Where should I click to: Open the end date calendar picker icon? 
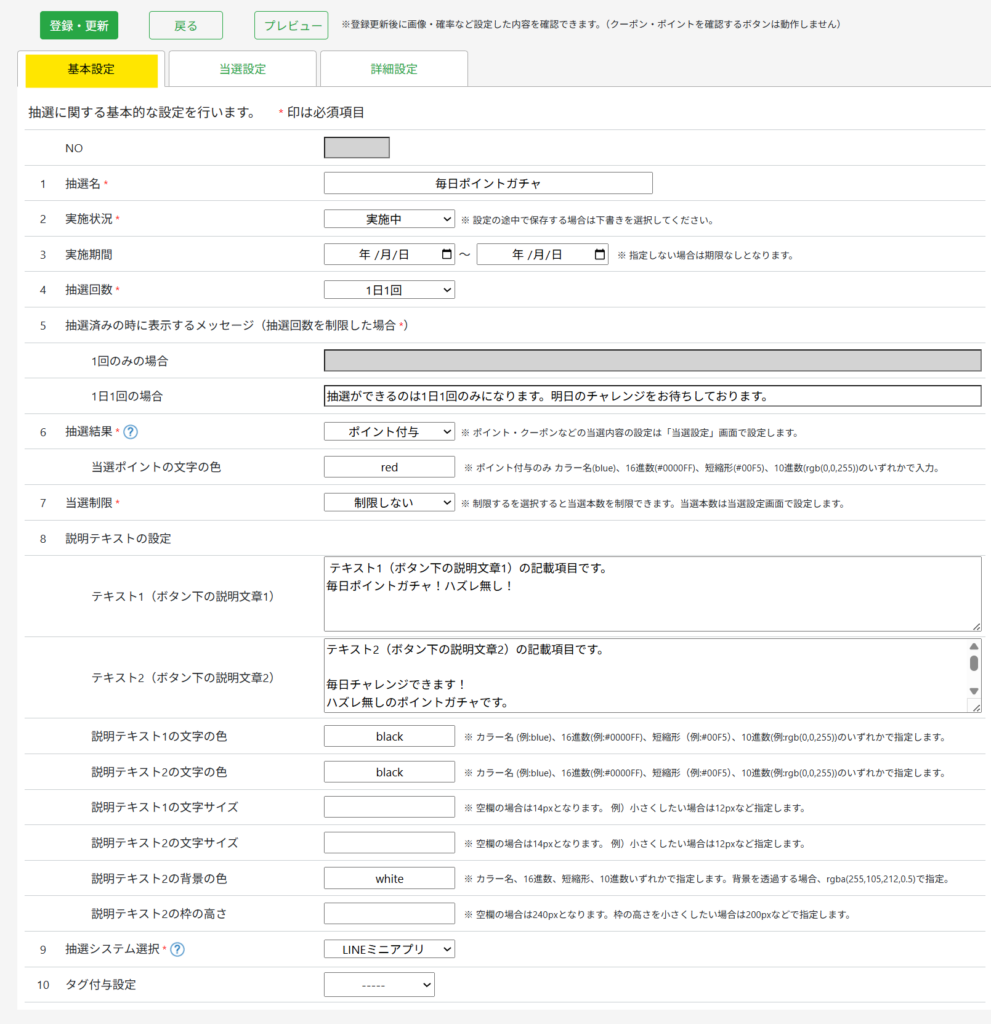pos(600,254)
